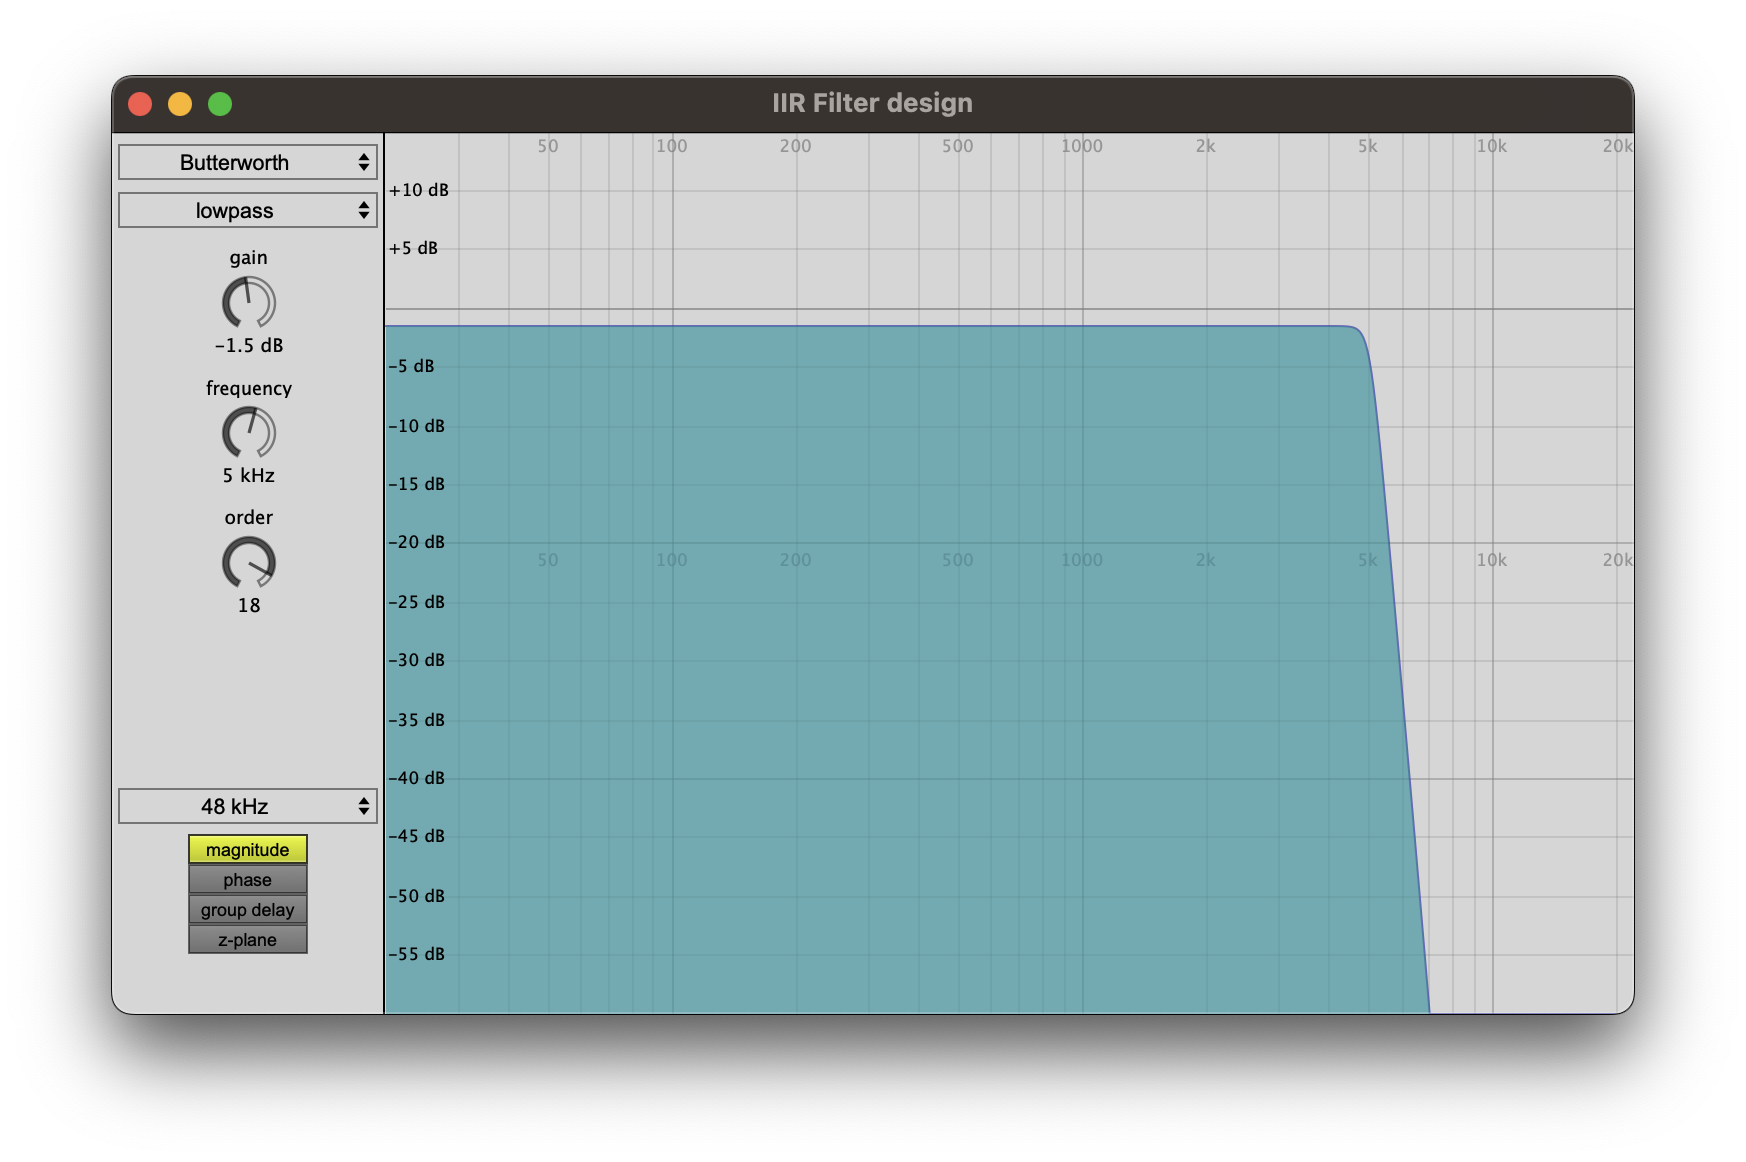Click the -35 dB axis label
The height and width of the screenshot is (1162, 1746).
417,720
